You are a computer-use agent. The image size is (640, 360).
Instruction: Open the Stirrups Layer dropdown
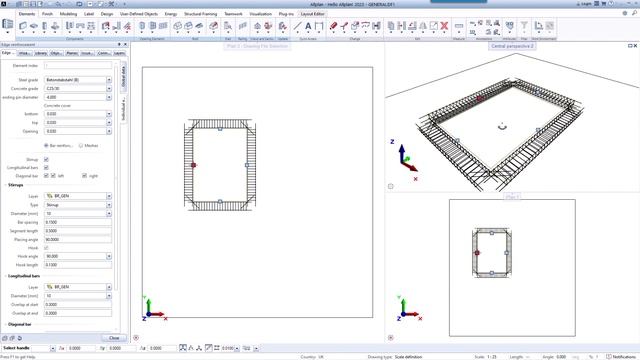109,196
